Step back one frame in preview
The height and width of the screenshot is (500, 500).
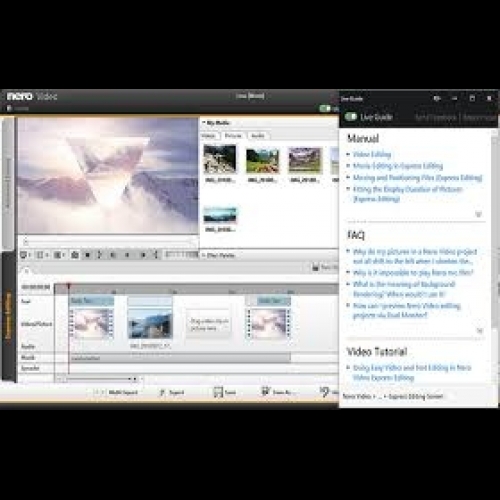pyautogui.click(x=113, y=255)
